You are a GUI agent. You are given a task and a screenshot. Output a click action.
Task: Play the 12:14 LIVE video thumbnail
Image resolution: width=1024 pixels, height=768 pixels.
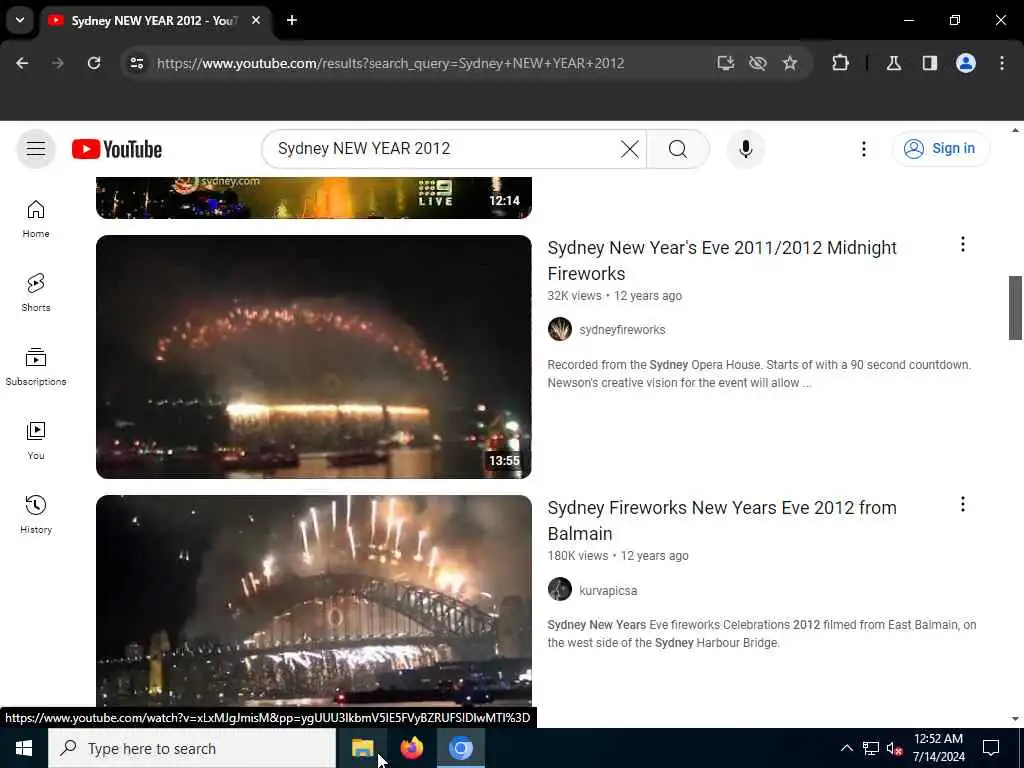pyautogui.click(x=313, y=197)
